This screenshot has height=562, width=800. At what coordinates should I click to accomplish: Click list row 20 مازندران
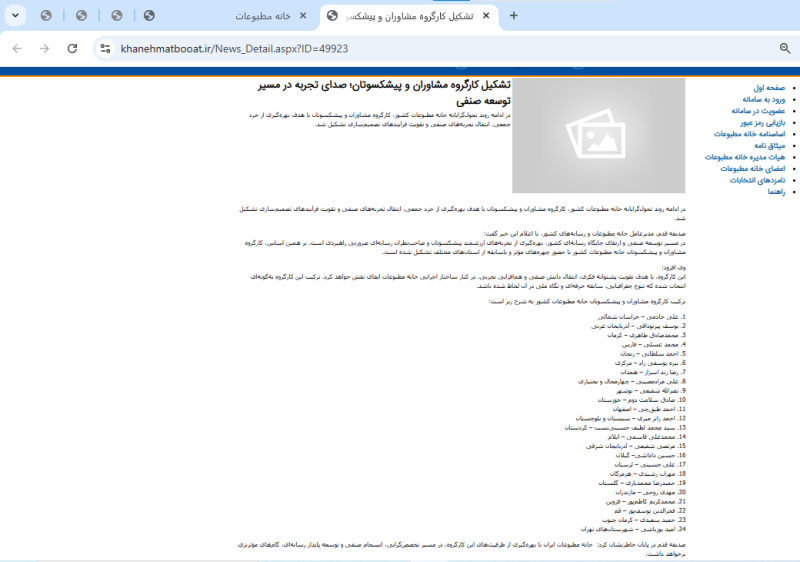click(651, 493)
